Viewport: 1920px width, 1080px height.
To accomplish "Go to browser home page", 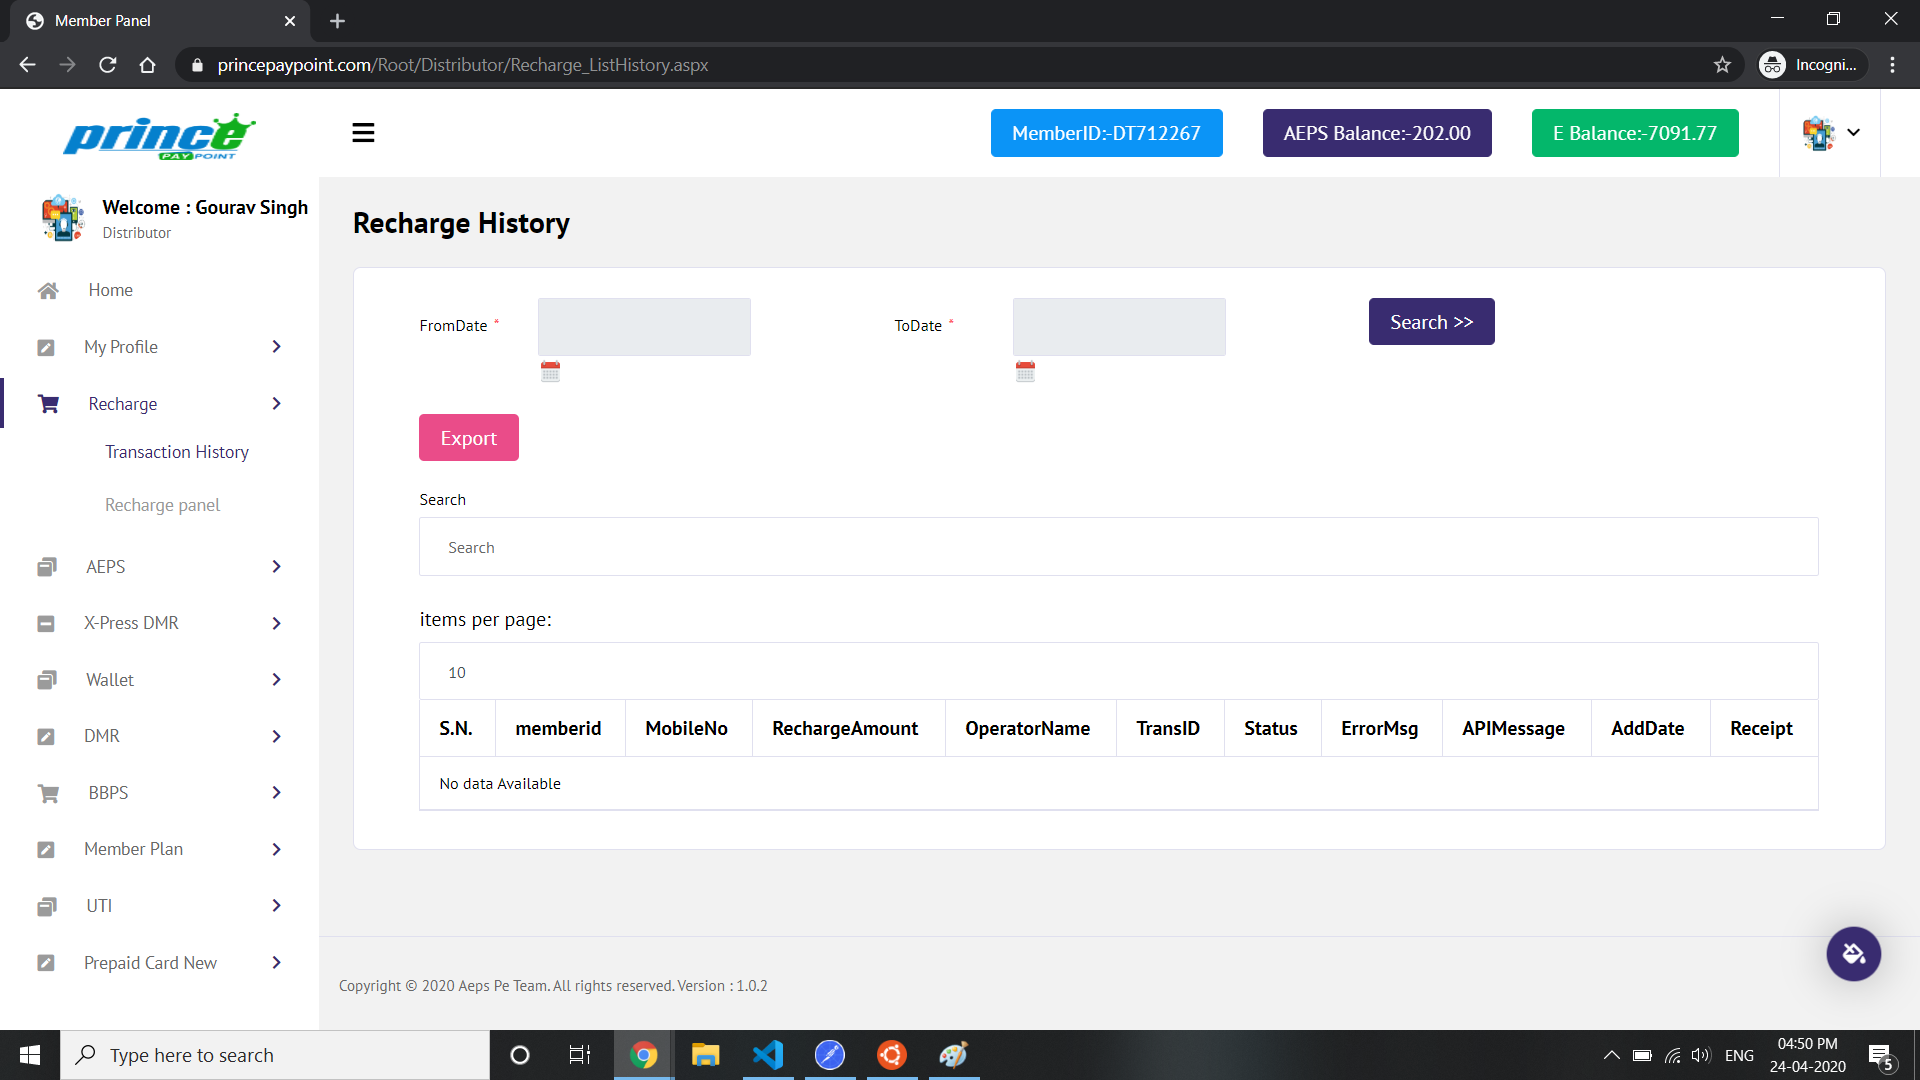I will tap(148, 65).
